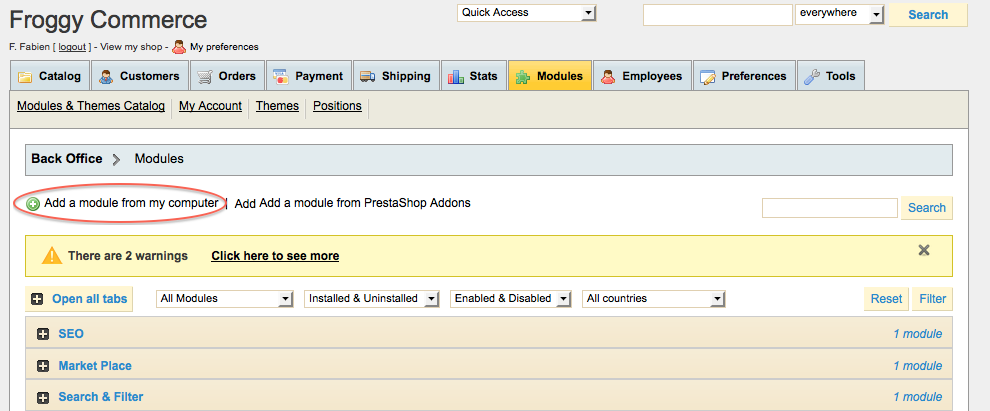Open the All countries dropdown
Image resolution: width=990 pixels, height=411 pixels.
click(653, 299)
